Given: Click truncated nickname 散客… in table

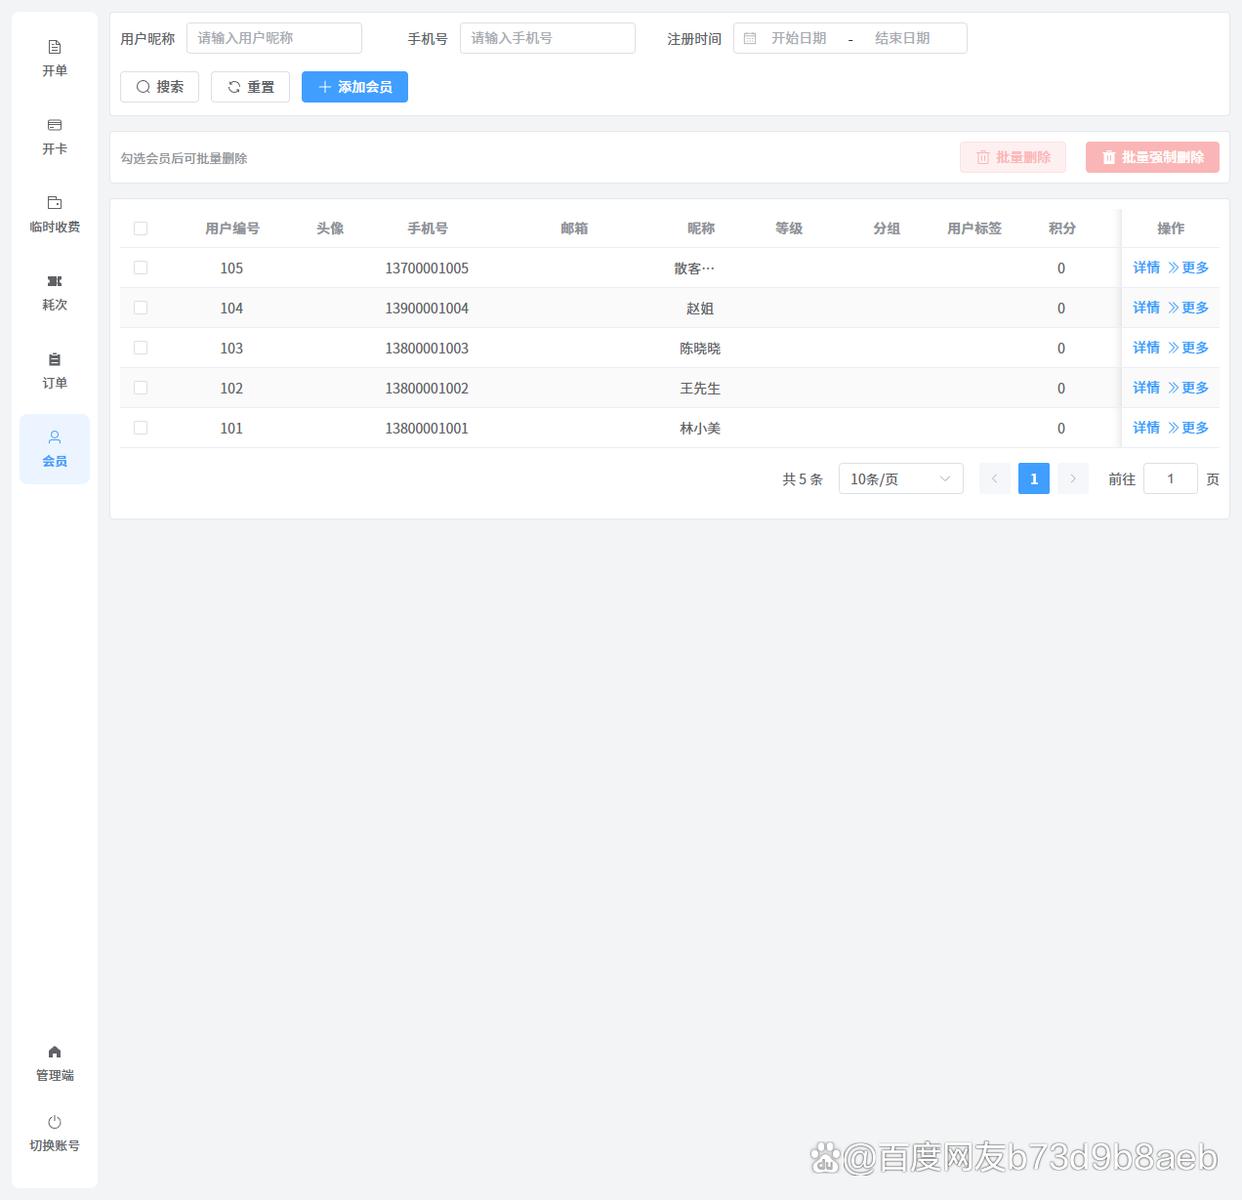Looking at the screenshot, I should (x=695, y=268).
